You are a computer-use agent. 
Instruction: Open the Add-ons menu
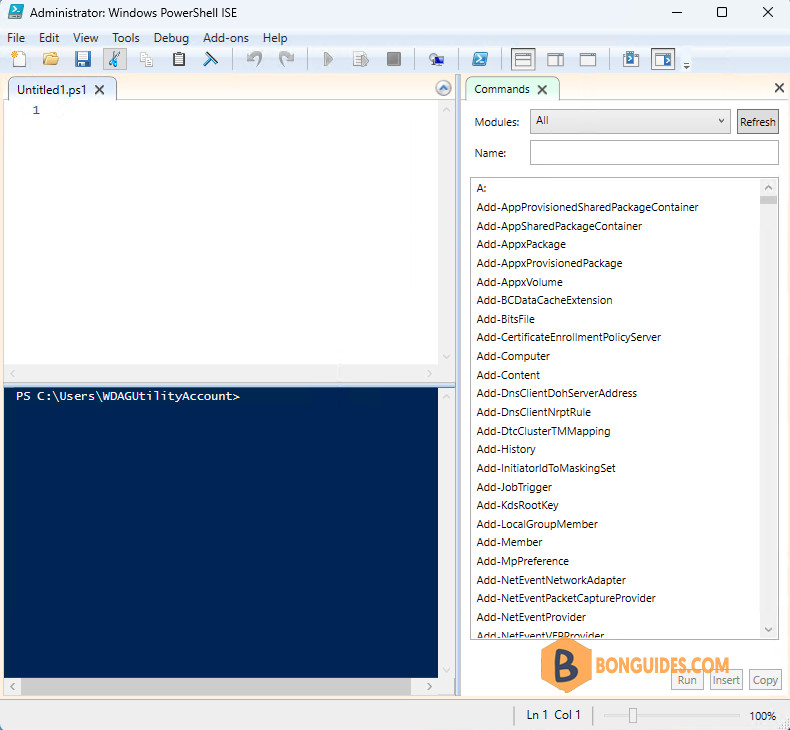226,38
